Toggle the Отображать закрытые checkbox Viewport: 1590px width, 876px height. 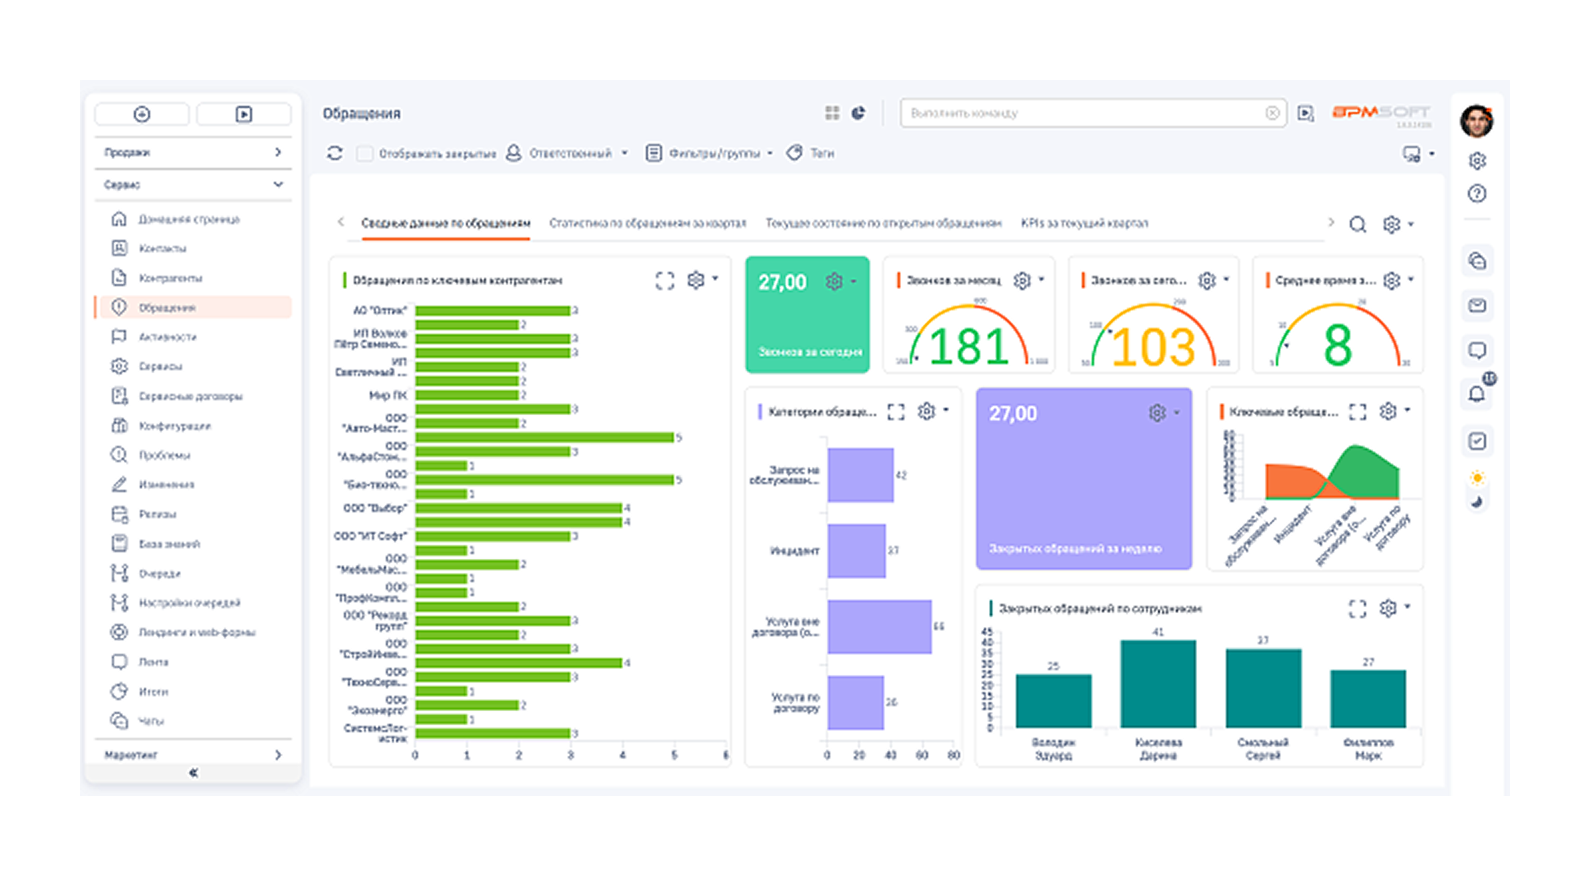[x=365, y=153]
